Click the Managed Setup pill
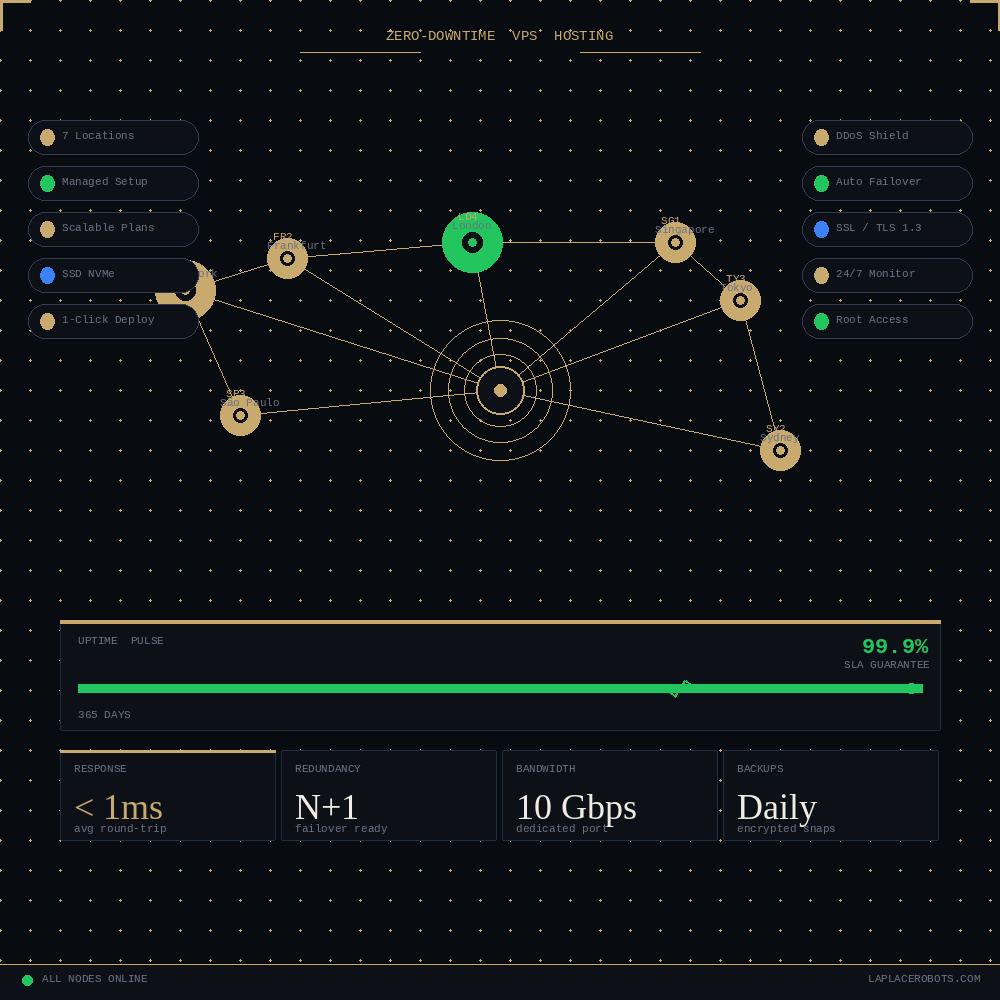Viewport: 1000px width, 1000px height. [x=113, y=183]
